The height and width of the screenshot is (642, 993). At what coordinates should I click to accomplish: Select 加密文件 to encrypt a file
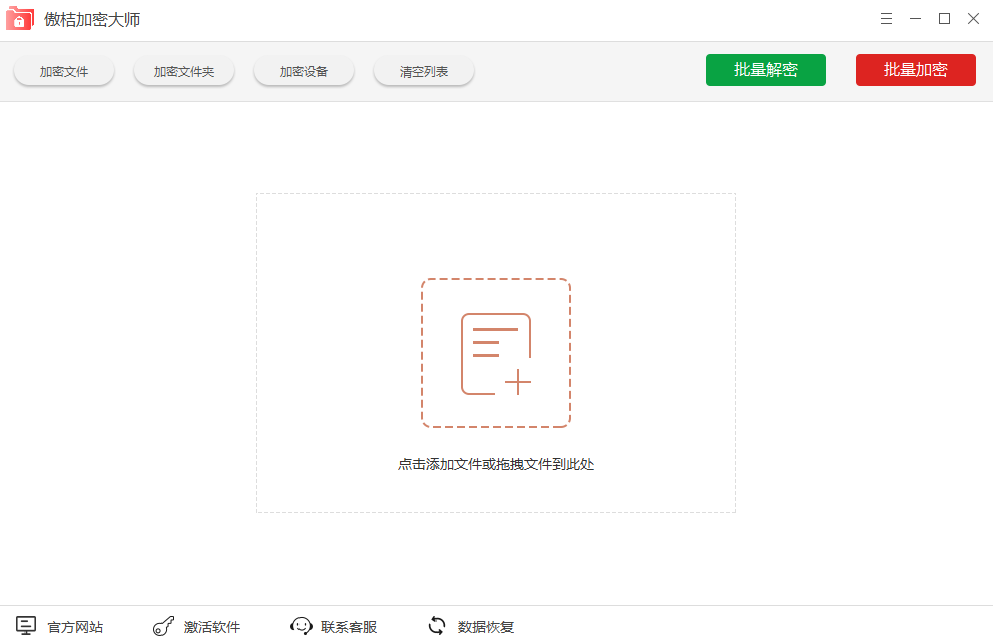pyautogui.click(x=63, y=70)
